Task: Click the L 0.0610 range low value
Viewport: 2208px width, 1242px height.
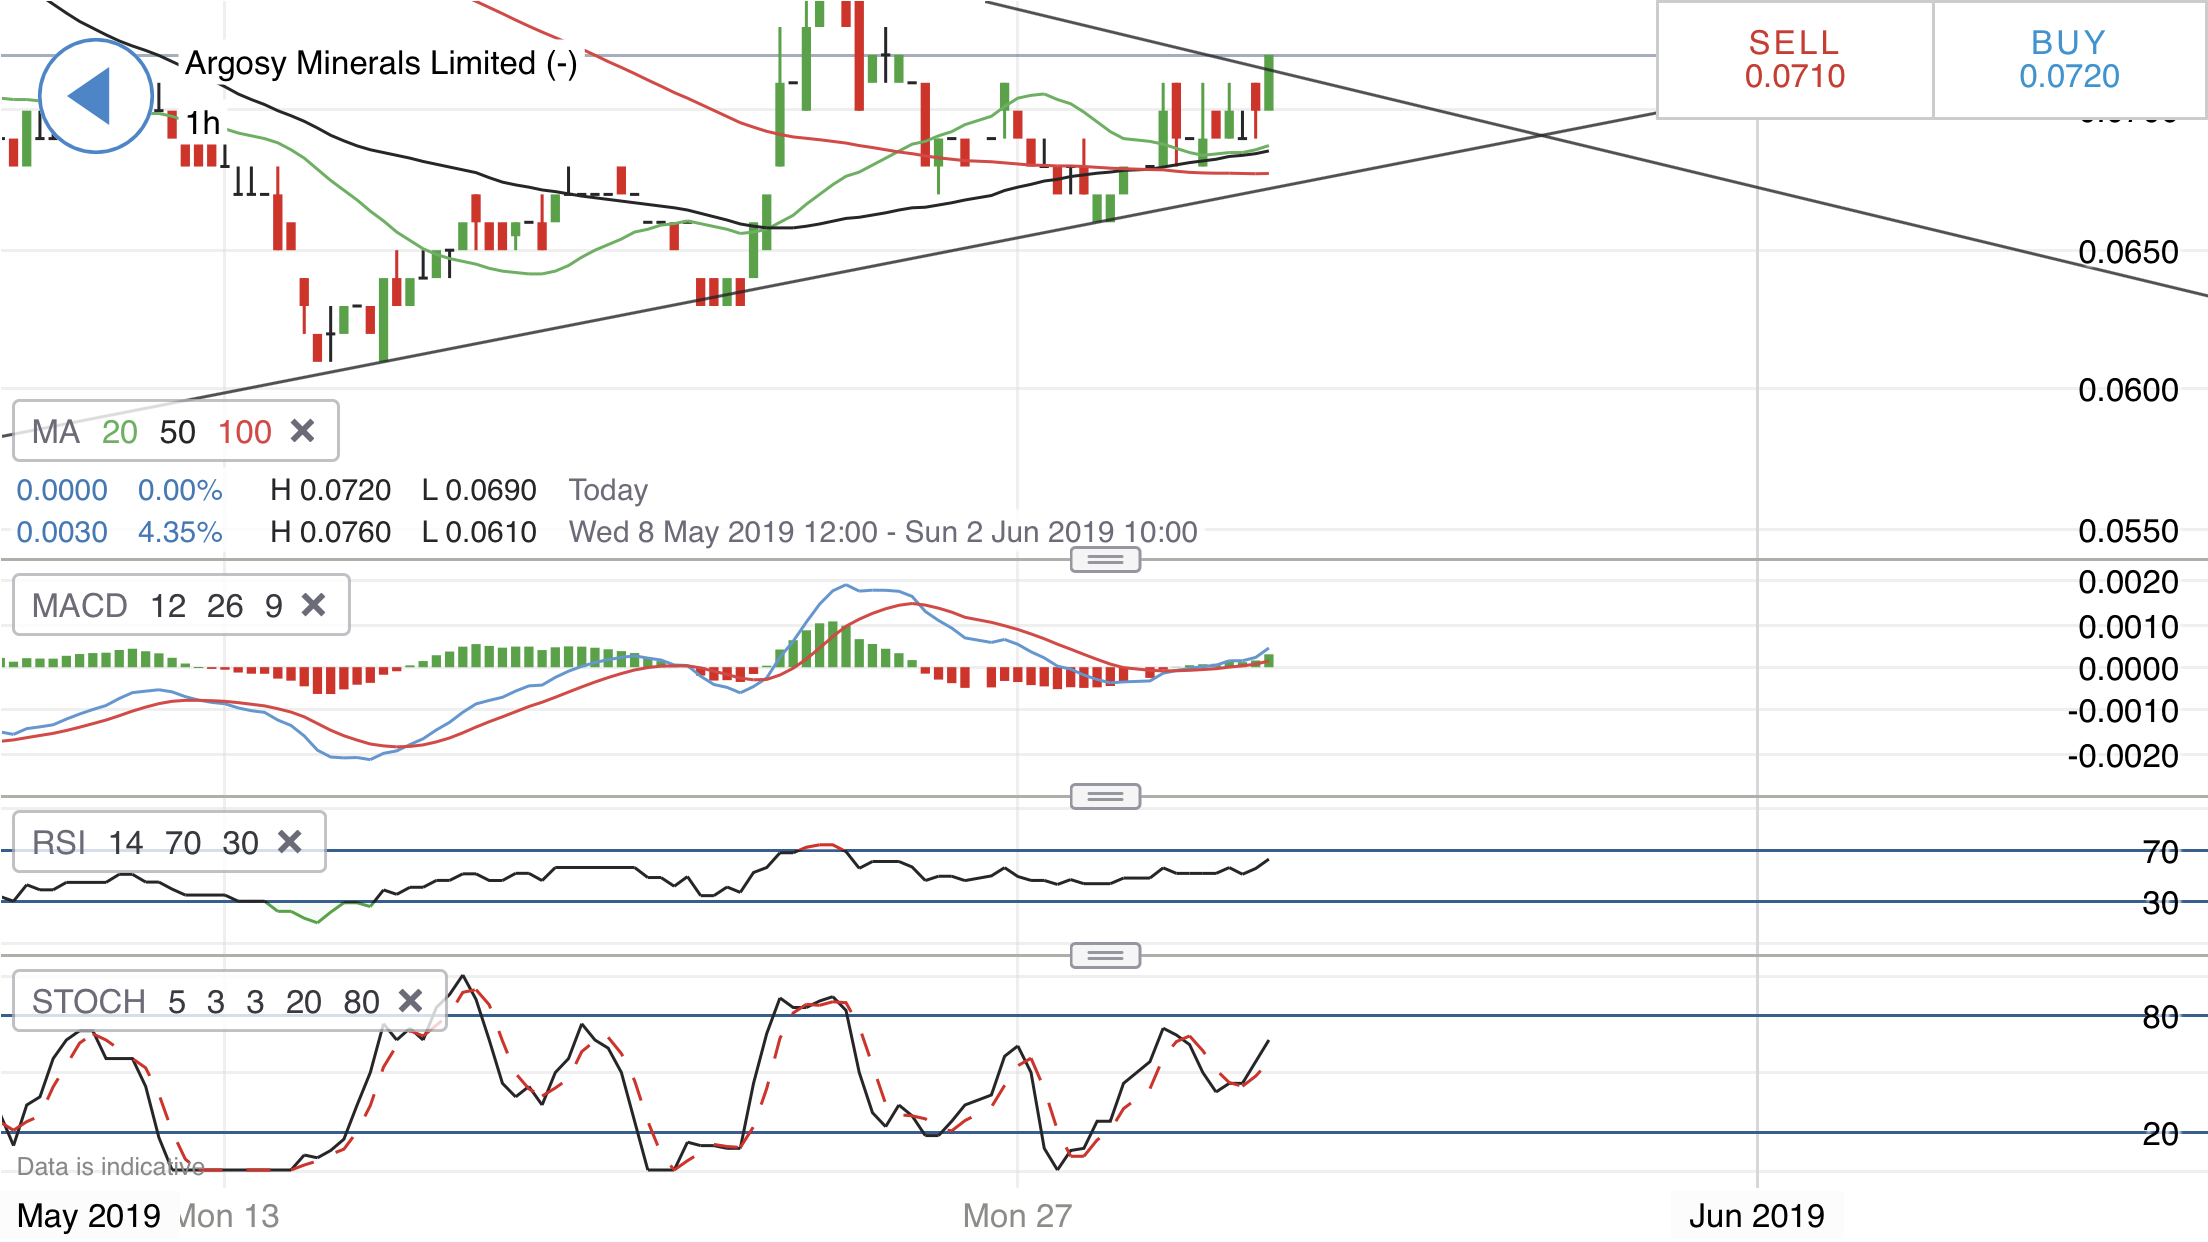Action: click(x=479, y=532)
